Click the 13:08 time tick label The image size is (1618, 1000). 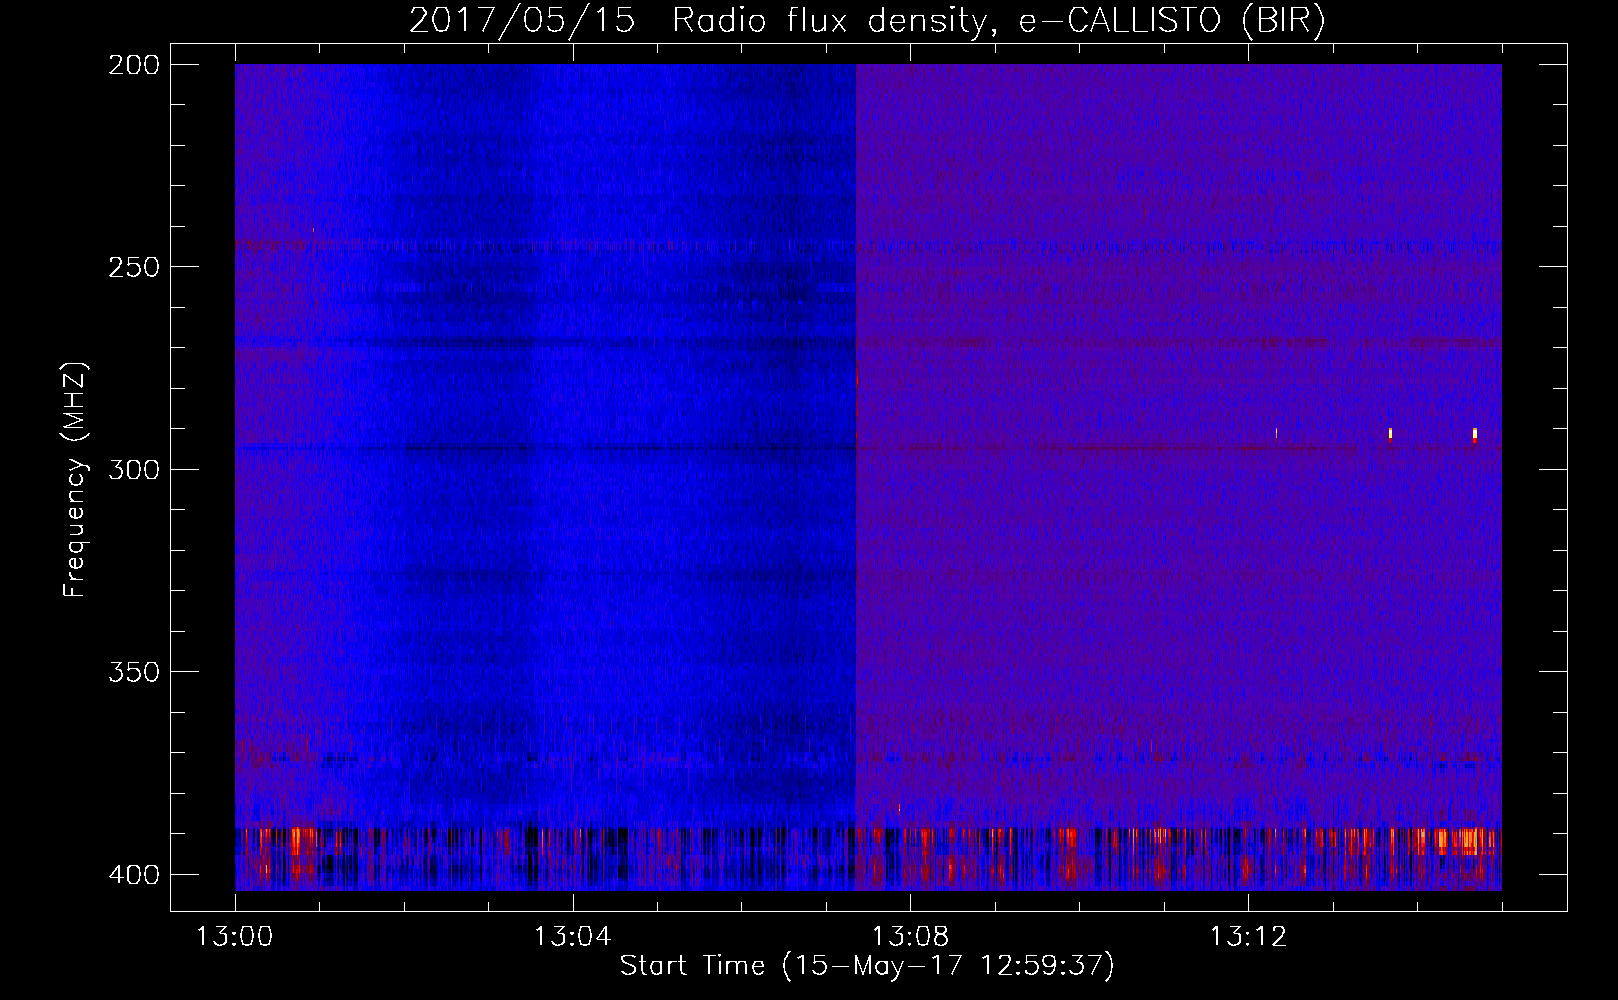pos(910,937)
